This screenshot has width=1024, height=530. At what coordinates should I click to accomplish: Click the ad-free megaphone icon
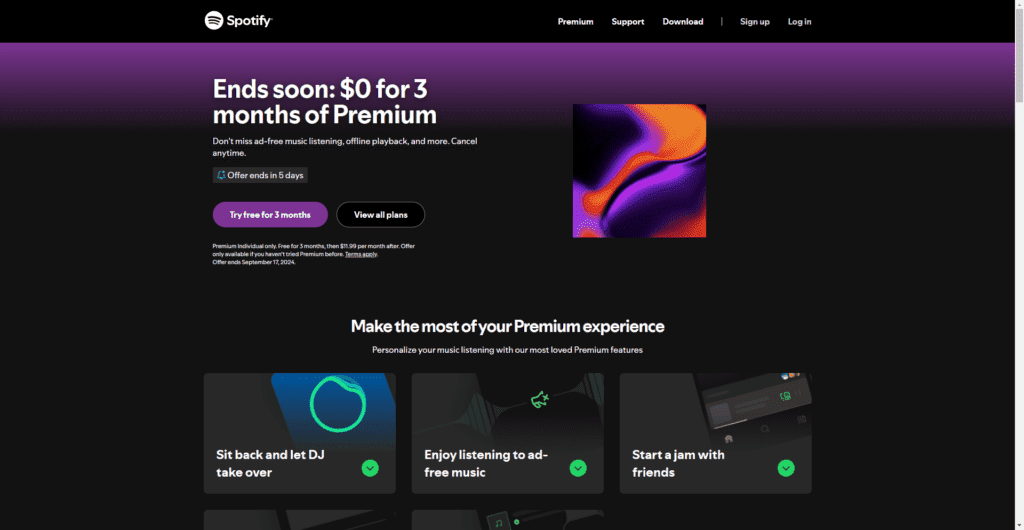539,399
